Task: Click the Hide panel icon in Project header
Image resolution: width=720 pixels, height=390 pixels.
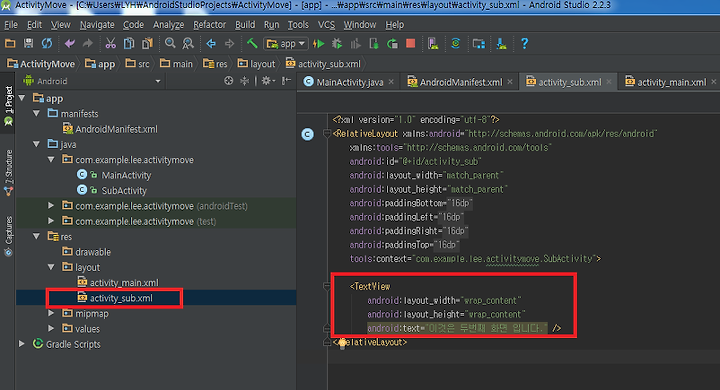Action: (287, 81)
